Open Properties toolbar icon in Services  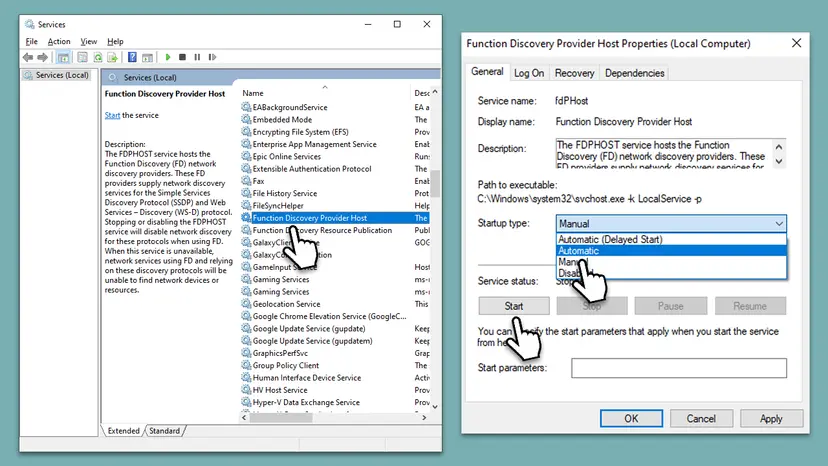click(82, 57)
